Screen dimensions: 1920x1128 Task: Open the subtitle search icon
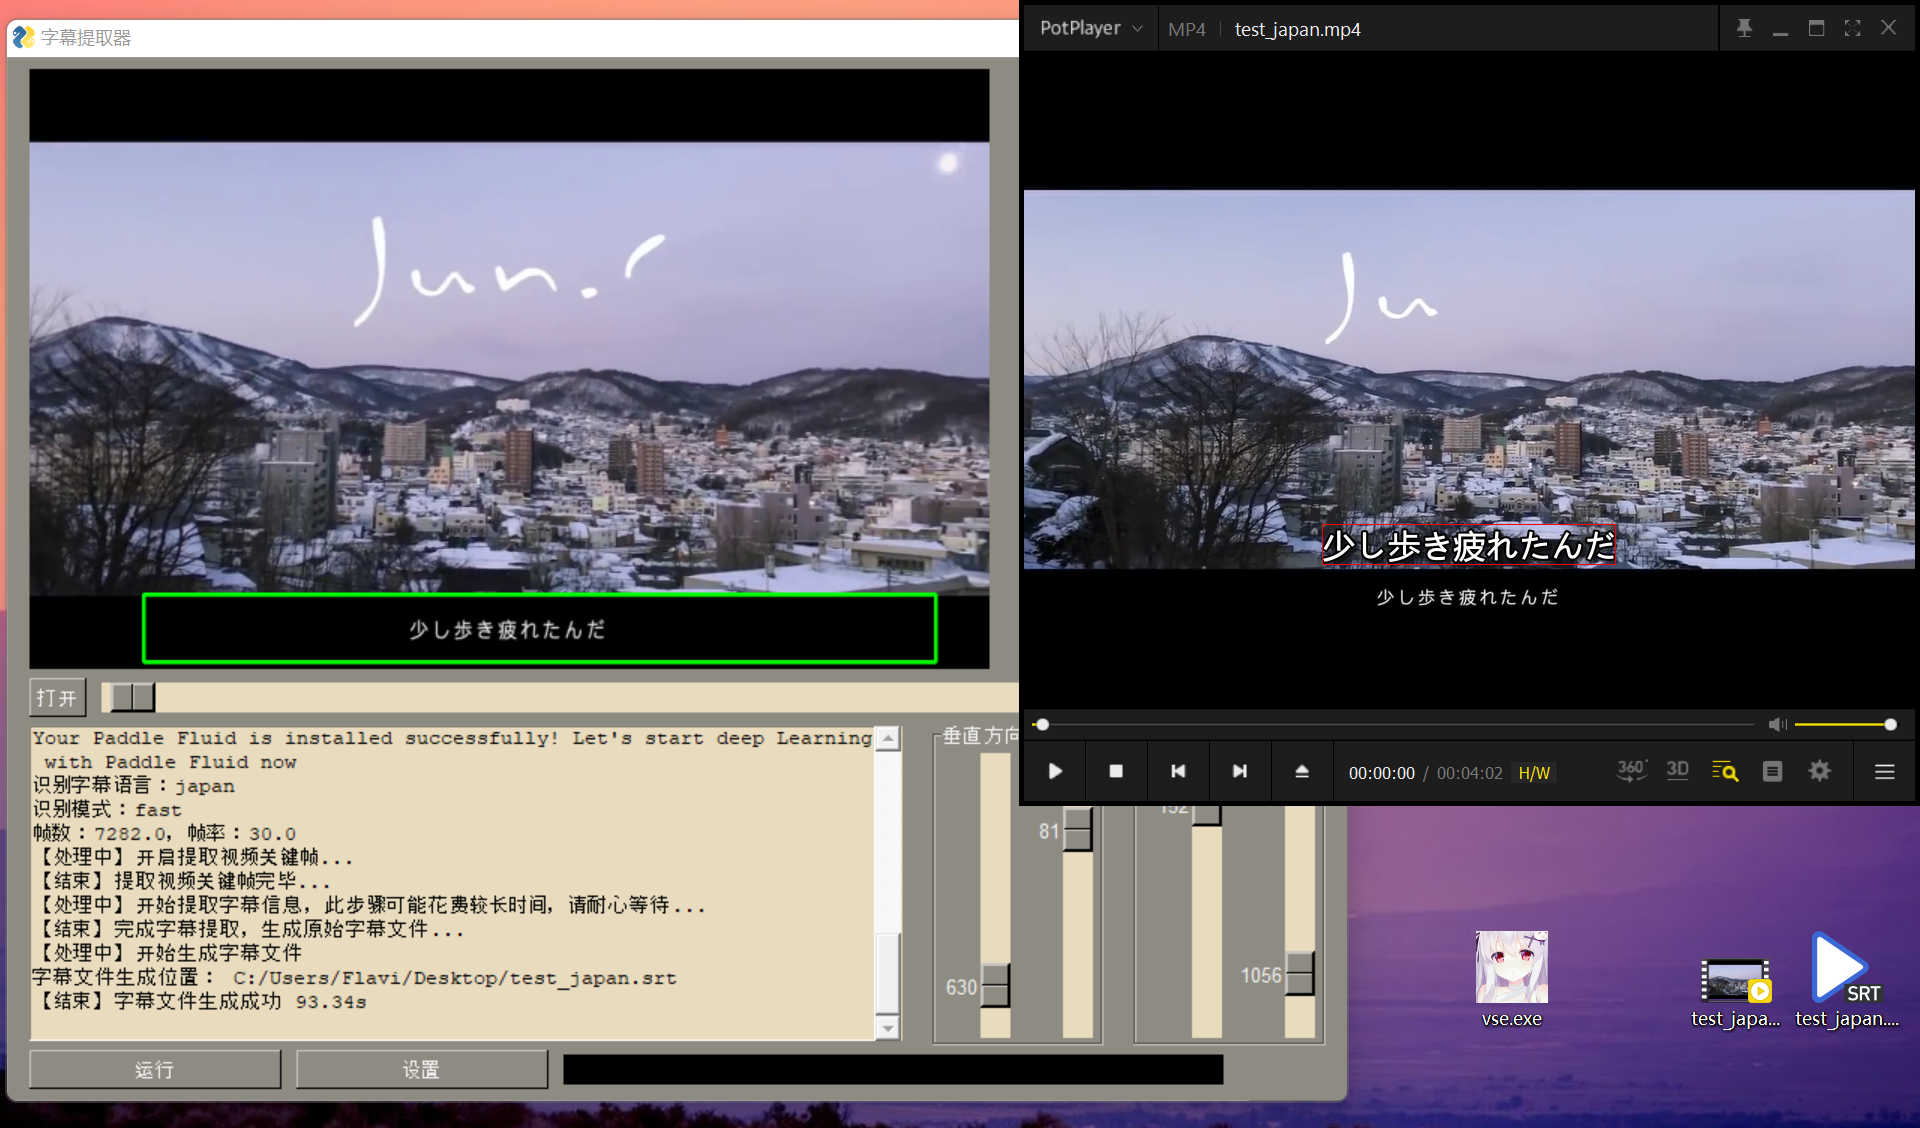[1725, 771]
